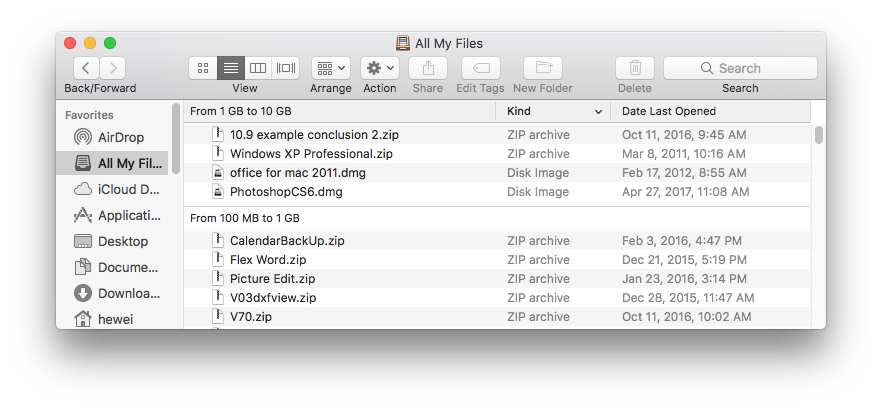882x409 pixels.
Task: Click the Favorites sidebar heading
Action: pyautogui.click(x=89, y=115)
